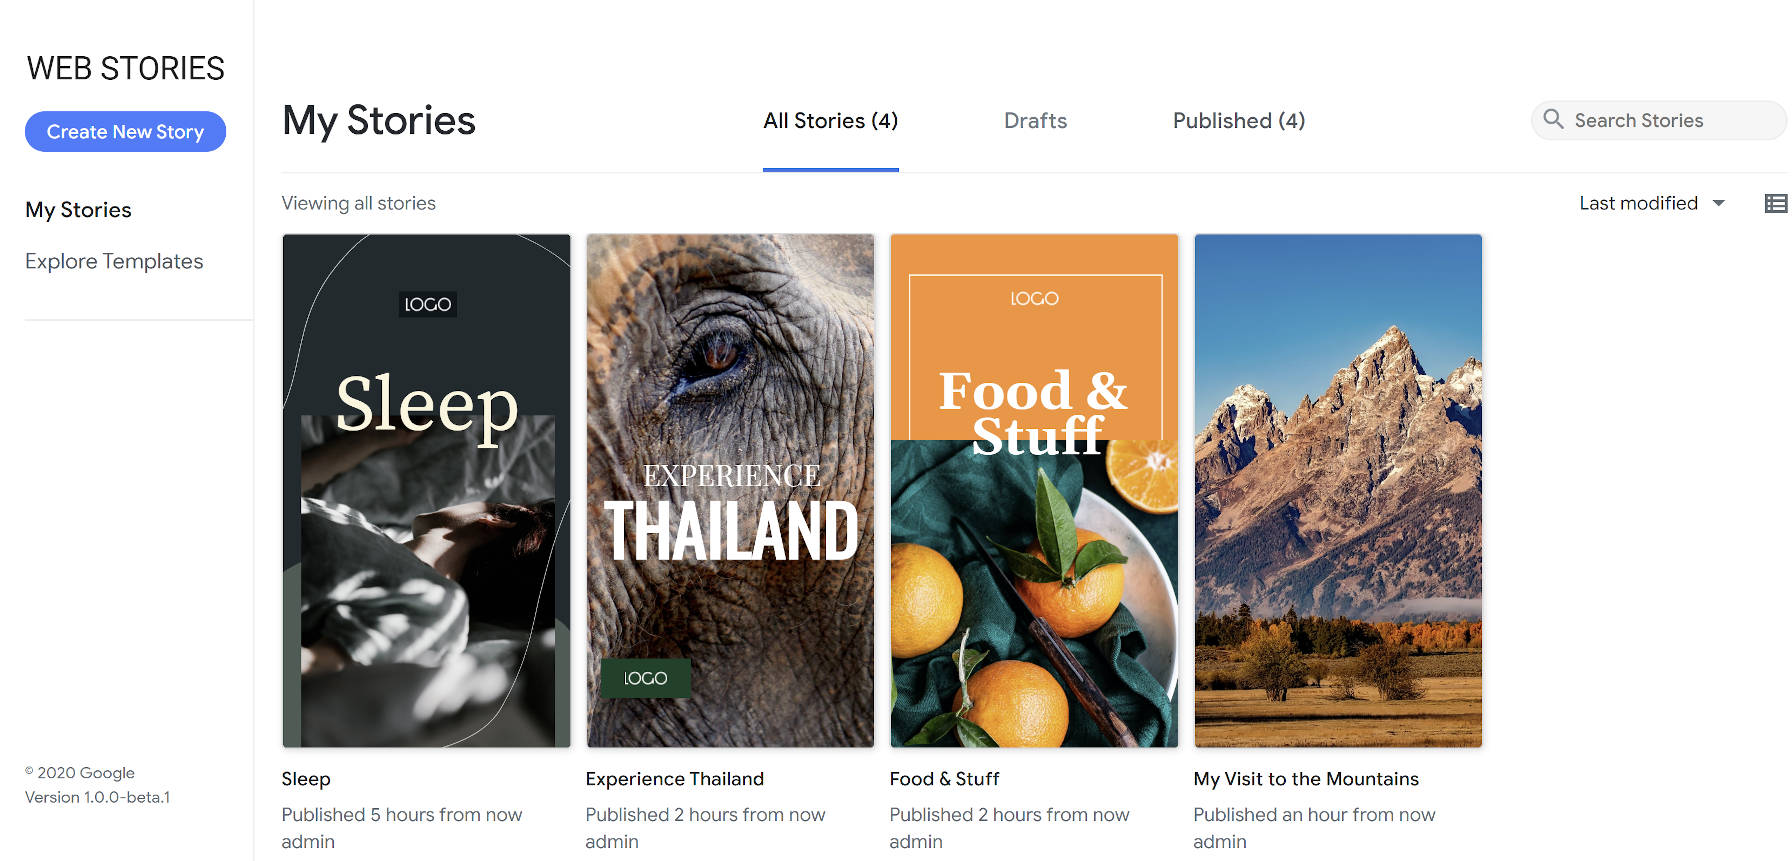
Task: Open the mountain landscape story thumbnail
Action: pyautogui.click(x=1338, y=490)
